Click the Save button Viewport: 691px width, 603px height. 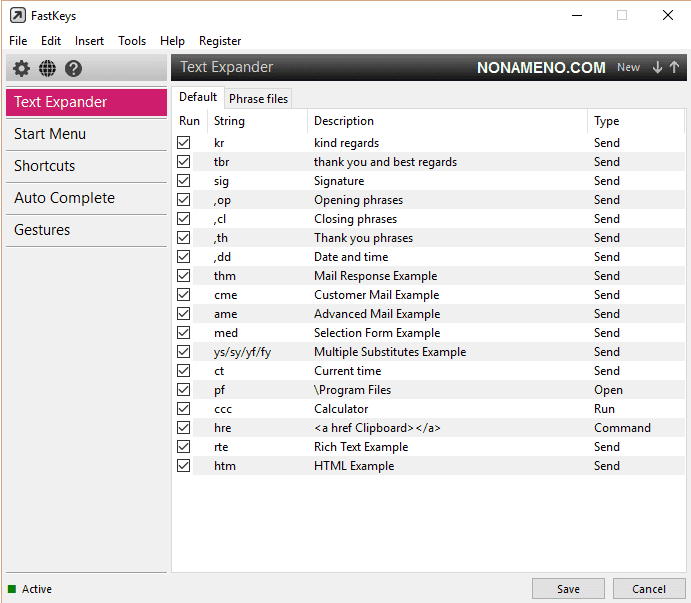[x=568, y=589]
